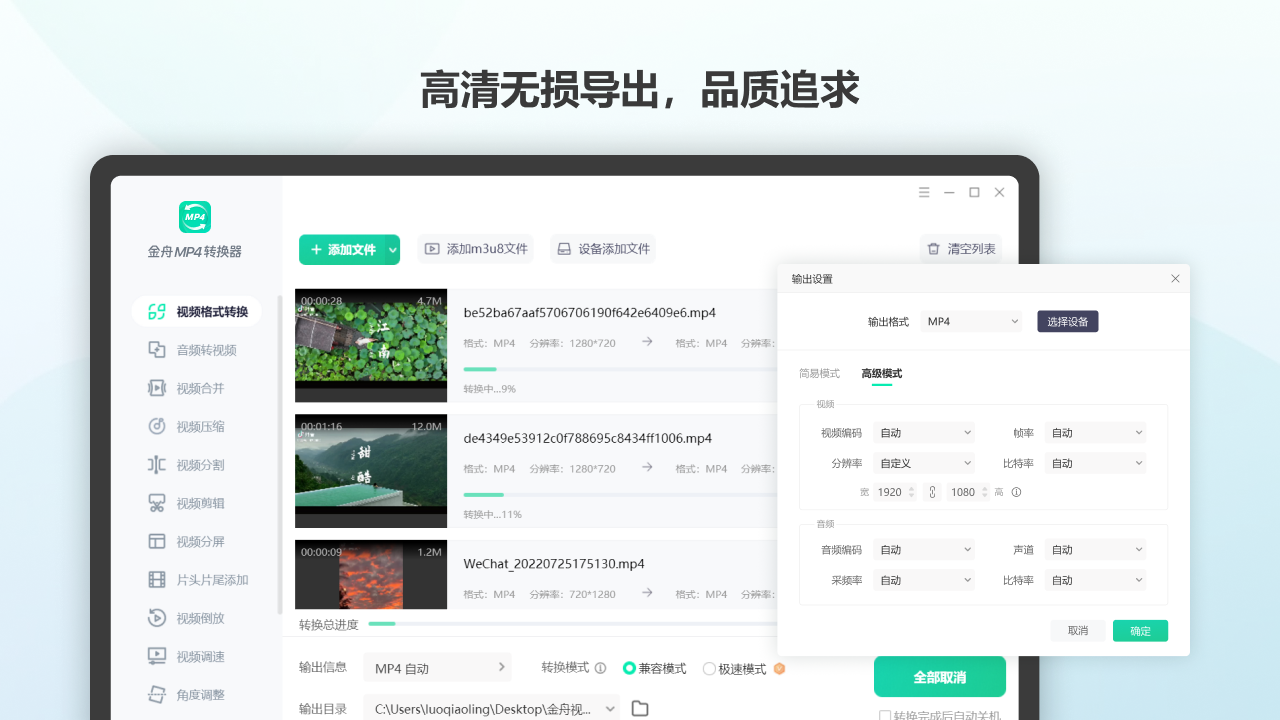The height and width of the screenshot is (720, 1280).
Task: Click the 全部取消 button
Action: 940,676
